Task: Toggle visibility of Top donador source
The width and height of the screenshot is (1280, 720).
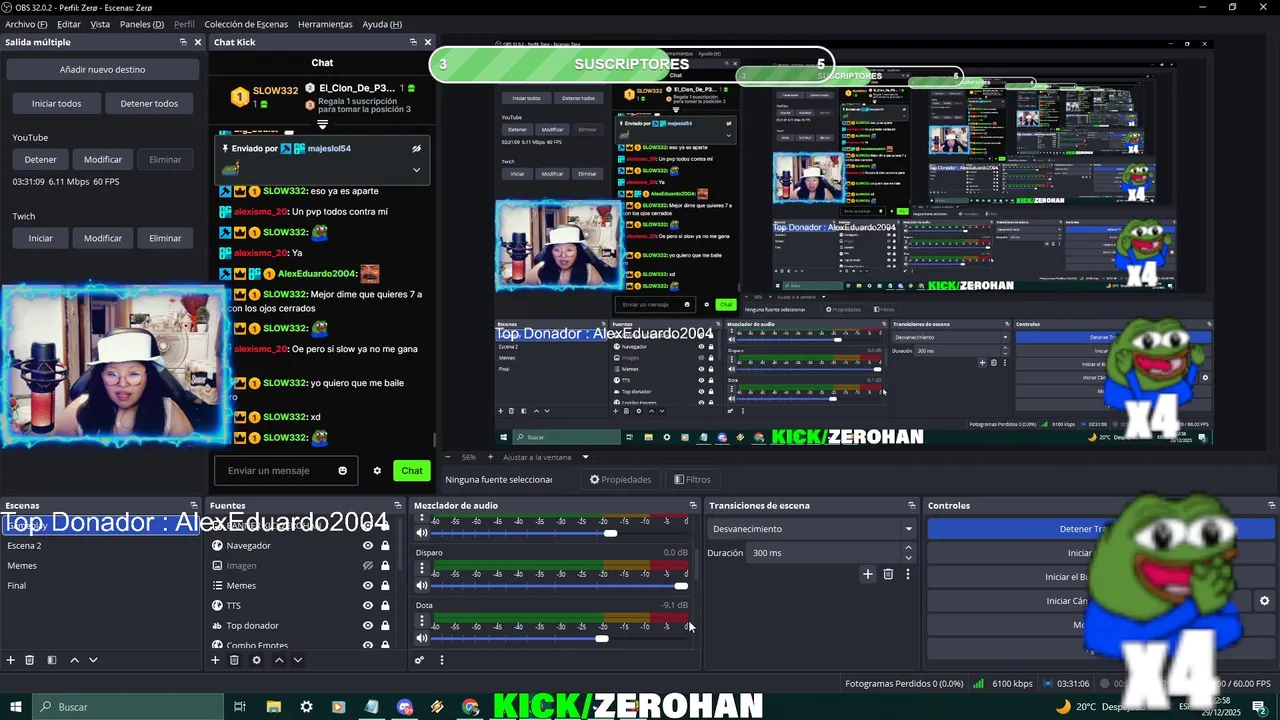Action: [368, 626]
